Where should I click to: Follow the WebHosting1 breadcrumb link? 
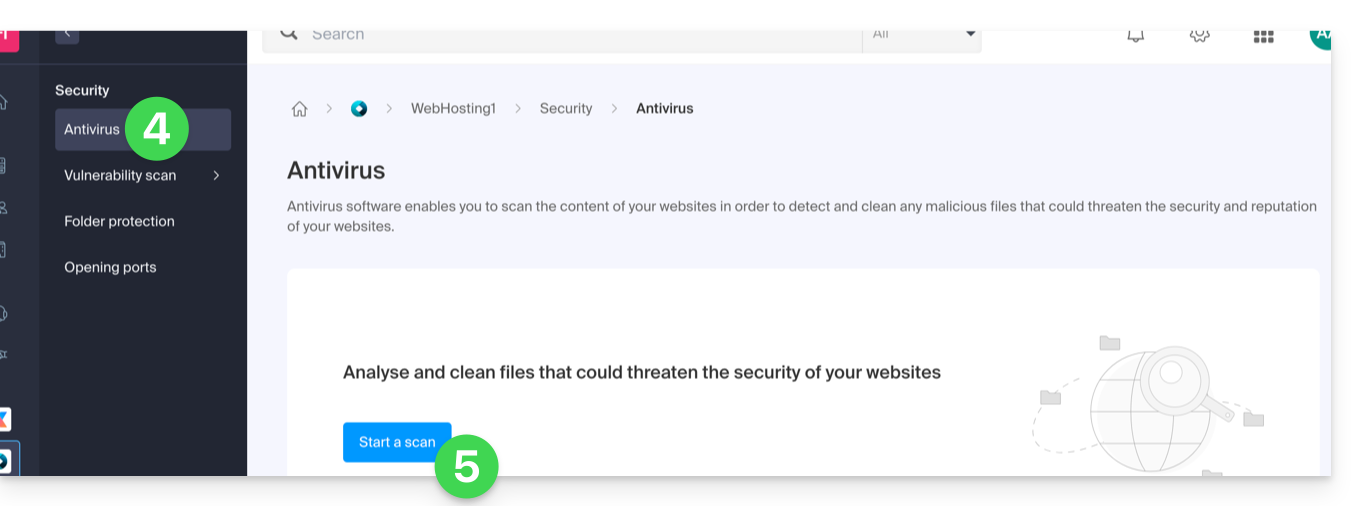click(453, 109)
